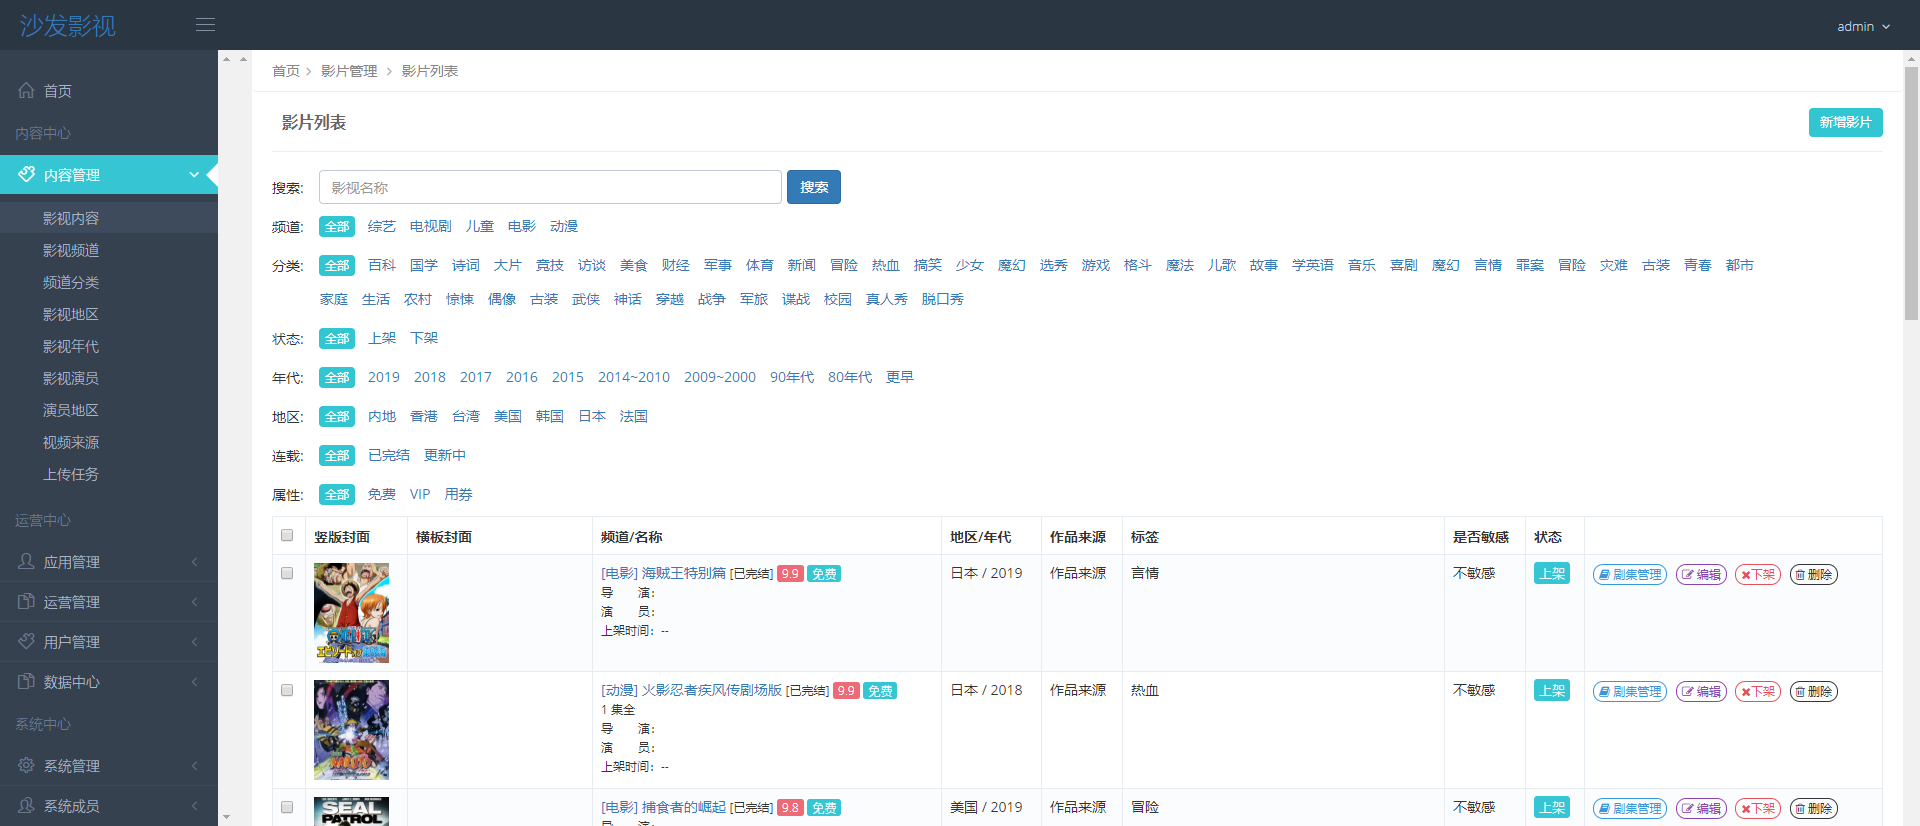Click 下架 for 捕食者的崛起
Viewport: 1920px width, 826px height.
pos(1758,808)
